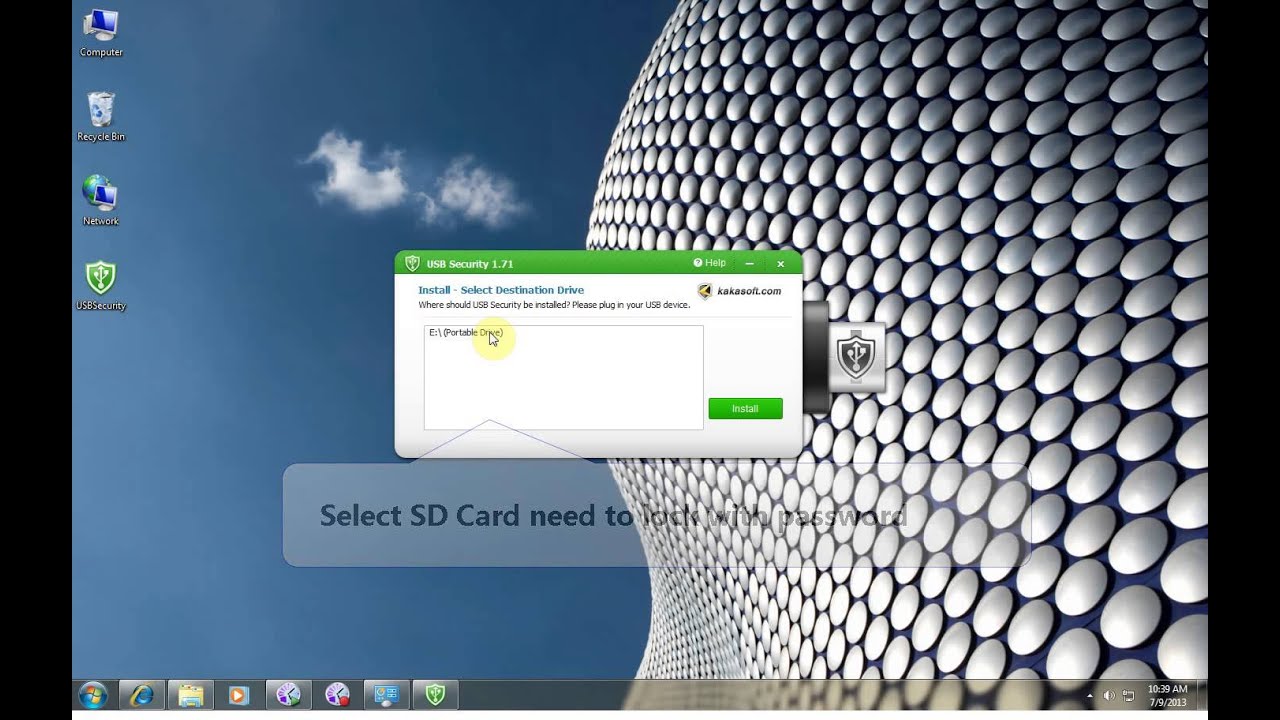Open the Windows Start menu

[x=93, y=695]
